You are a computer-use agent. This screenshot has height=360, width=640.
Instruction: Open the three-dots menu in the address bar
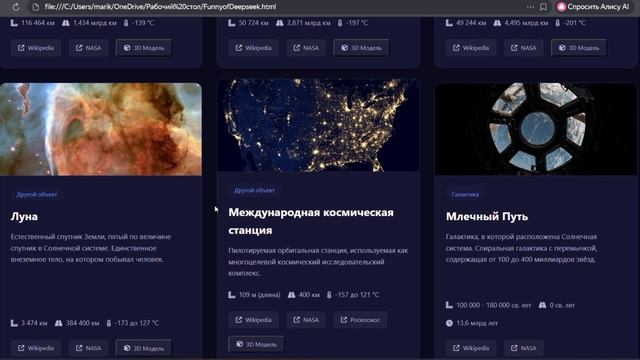[530, 7]
